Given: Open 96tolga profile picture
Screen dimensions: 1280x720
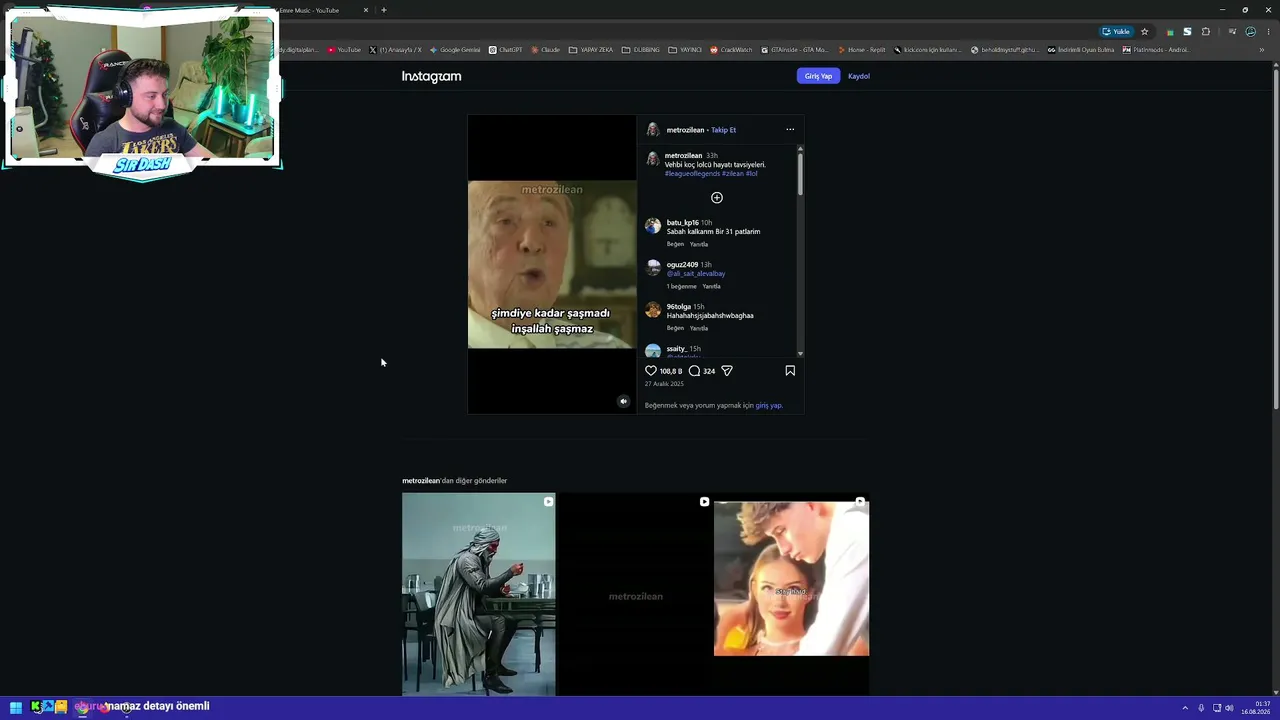Looking at the screenshot, I should click(x=653, y=310).
